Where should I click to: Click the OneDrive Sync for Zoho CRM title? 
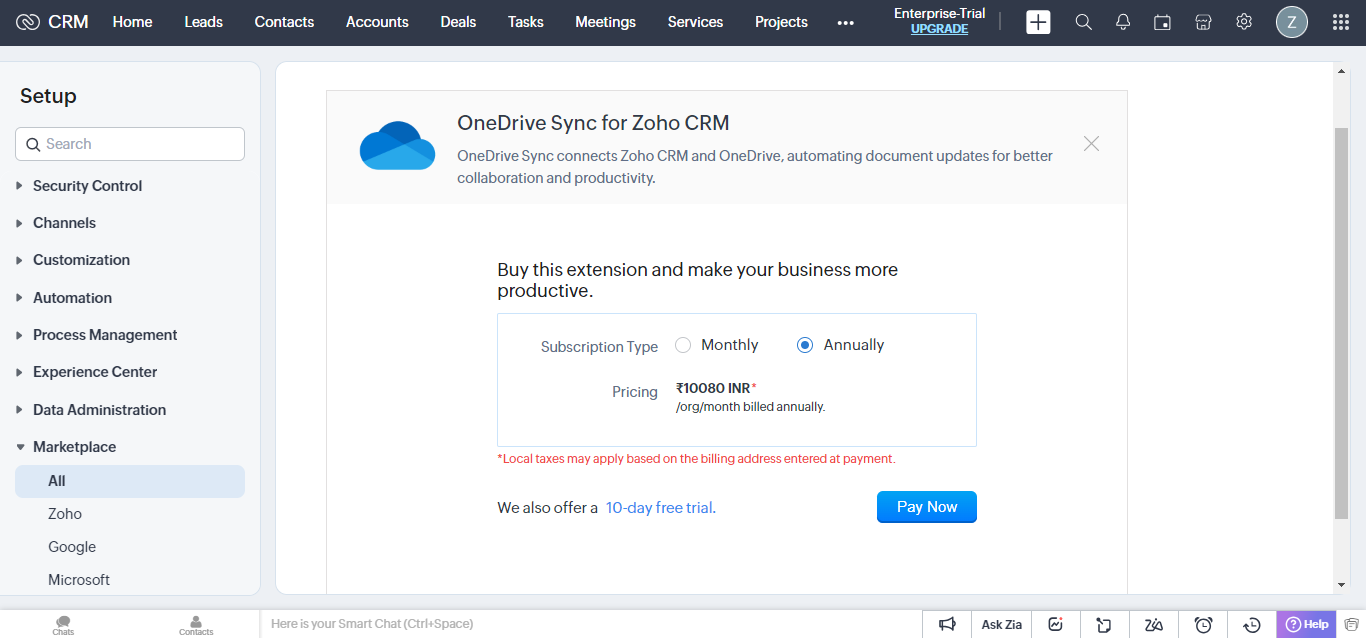(593, 123)
